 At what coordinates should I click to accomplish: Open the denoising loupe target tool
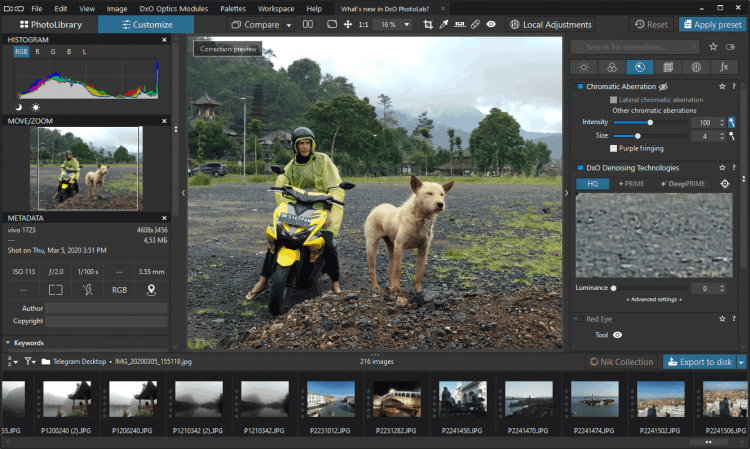click(x=725, y=184)
